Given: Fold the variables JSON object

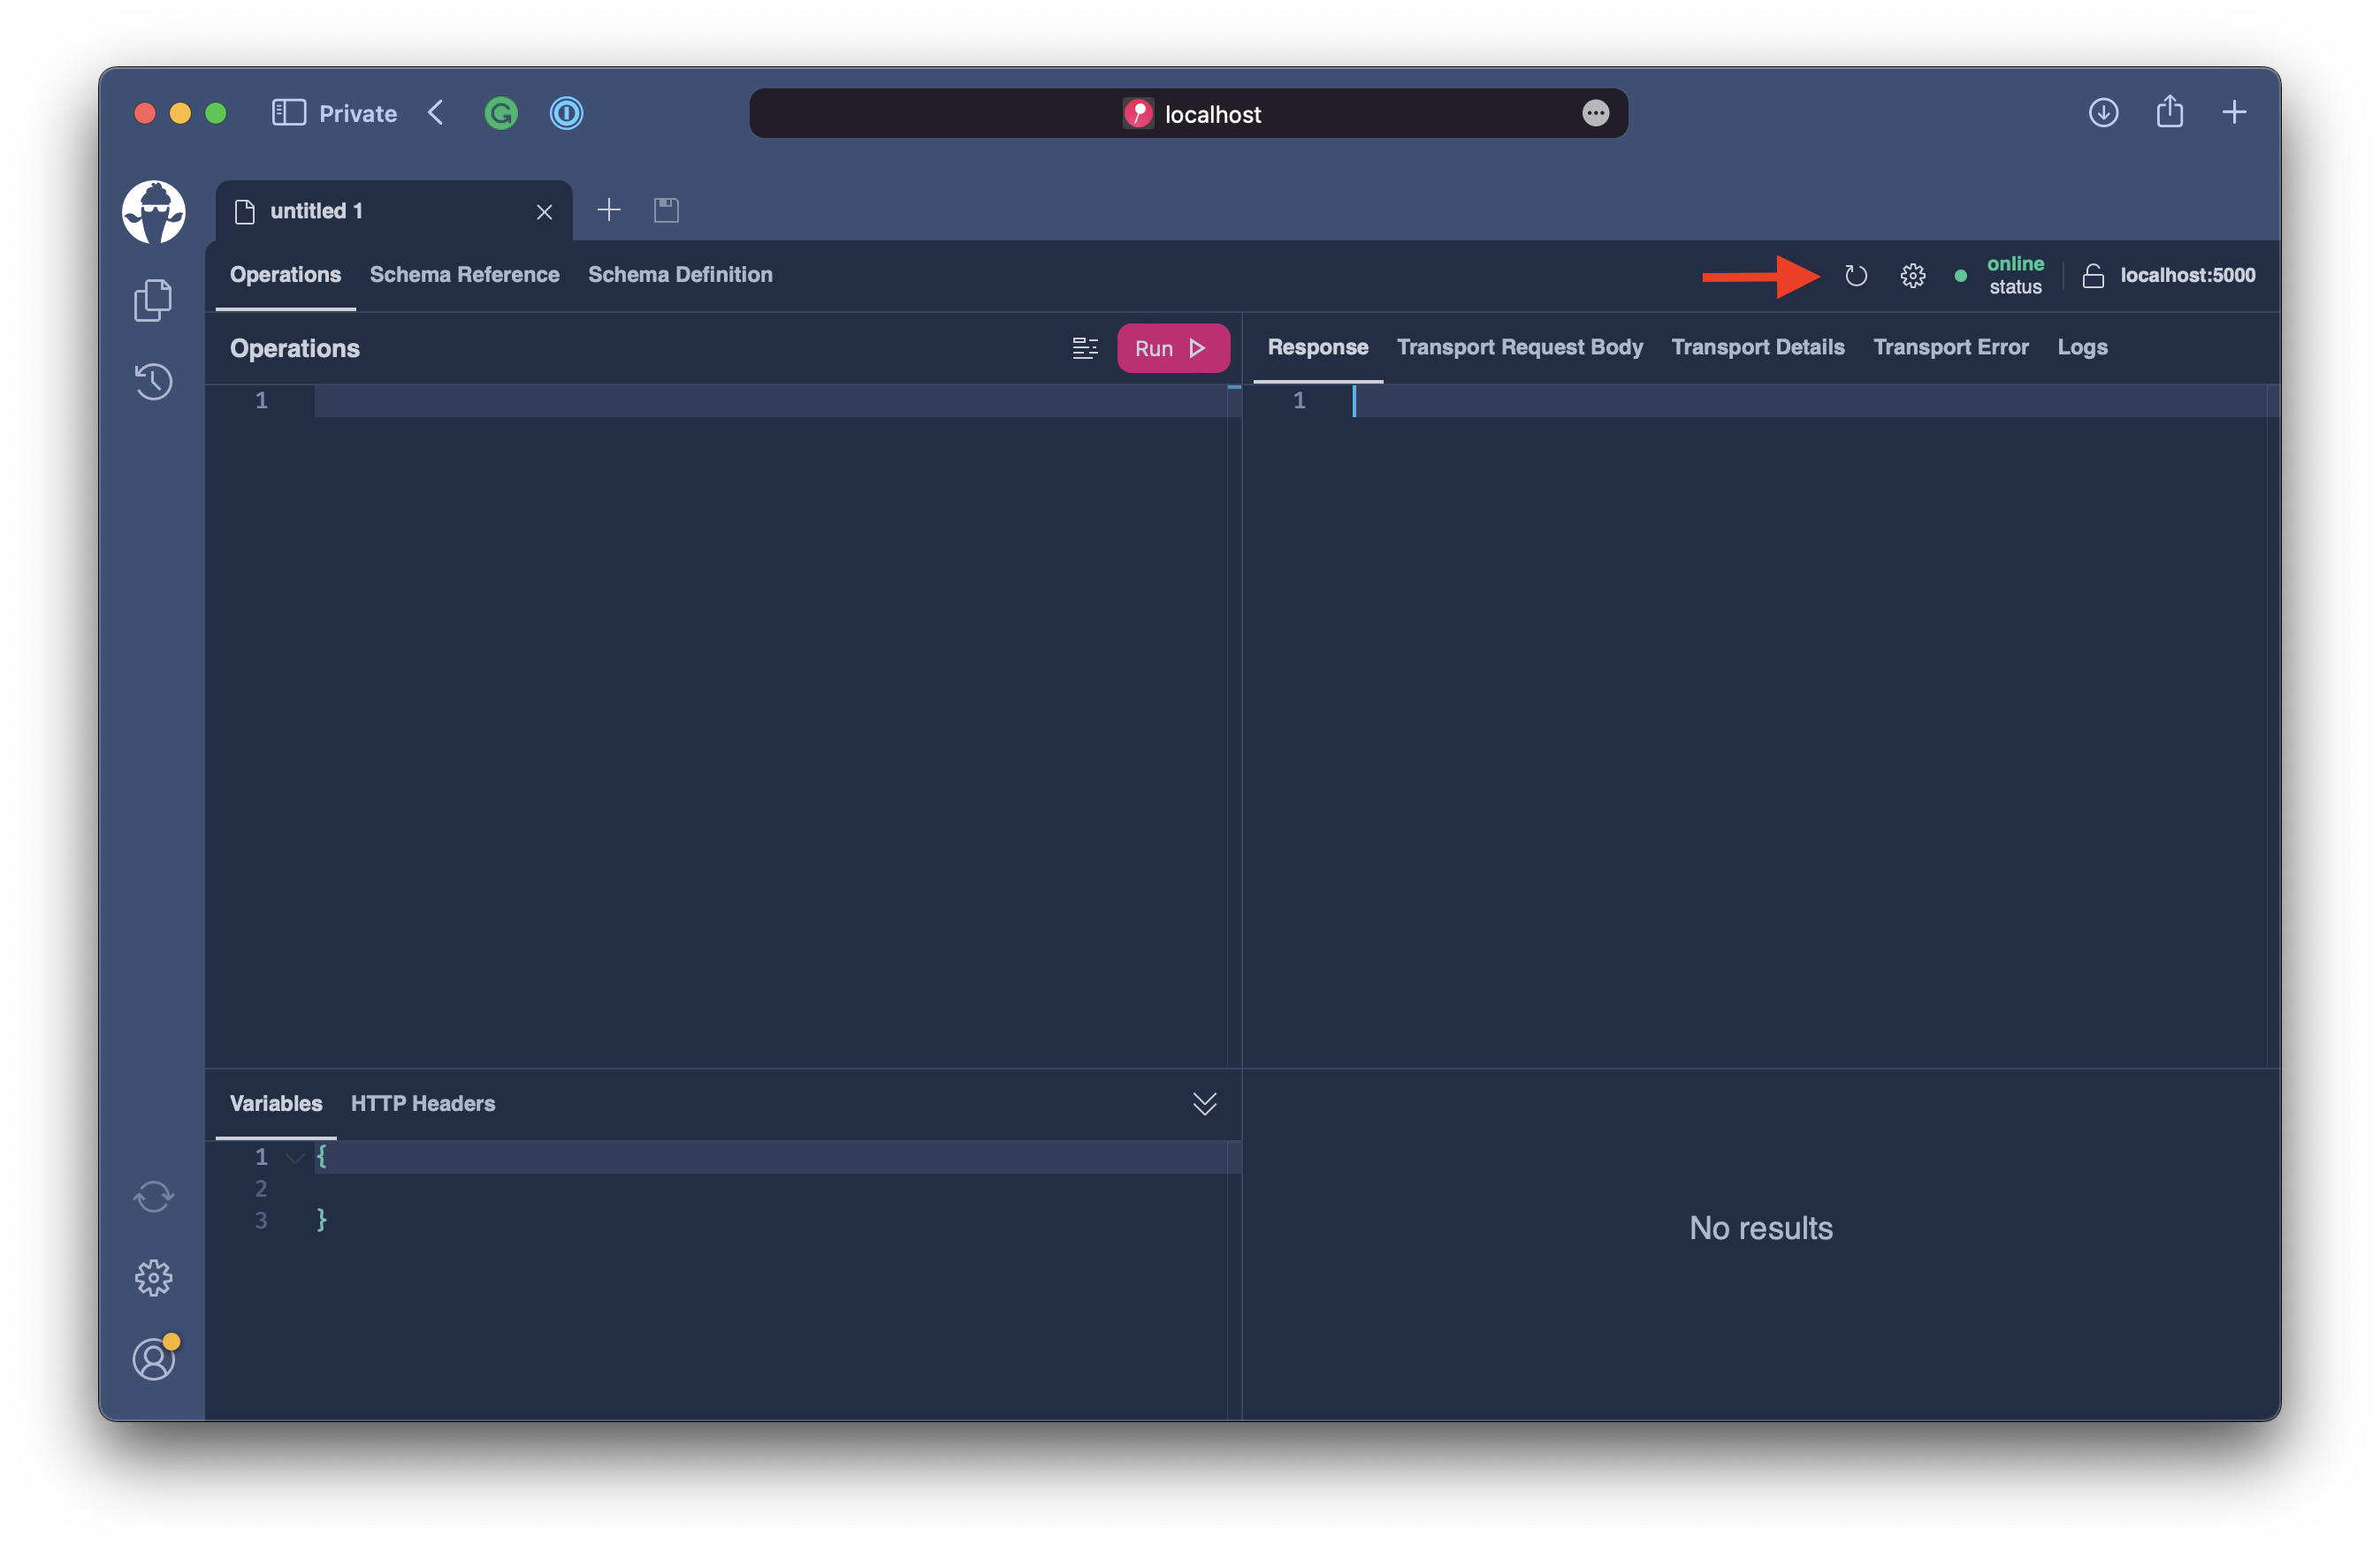Looking at the screenshot, I should click(294, 1157).
